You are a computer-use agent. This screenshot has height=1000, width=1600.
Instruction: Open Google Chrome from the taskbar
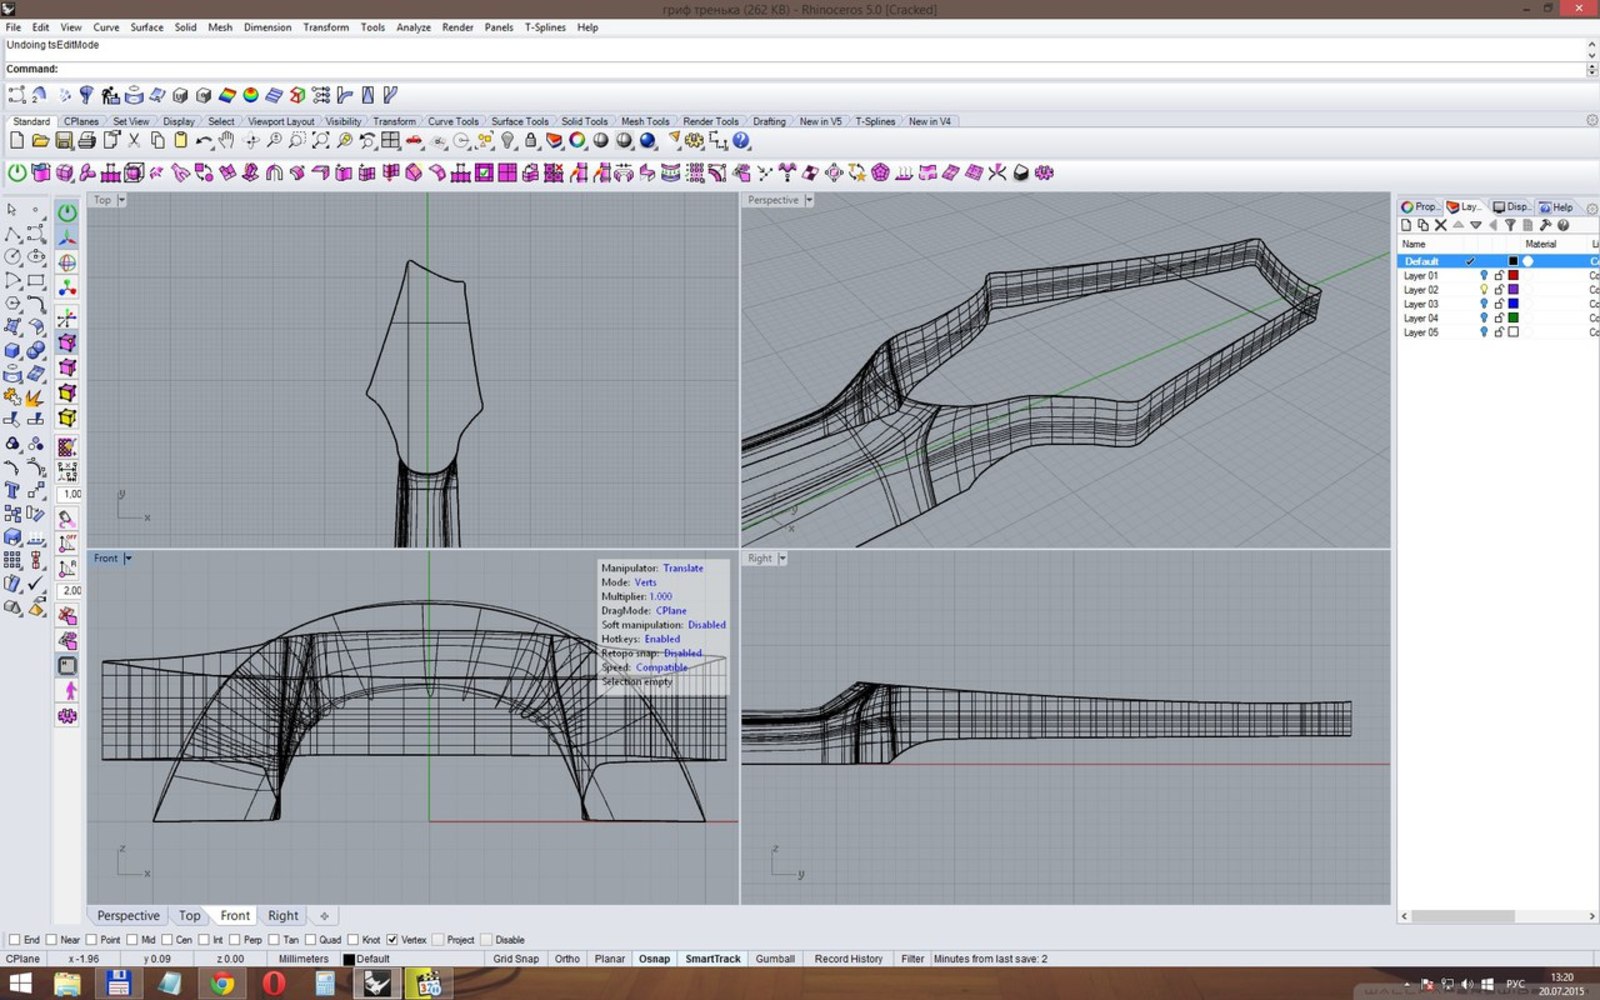tap(222, 984)
